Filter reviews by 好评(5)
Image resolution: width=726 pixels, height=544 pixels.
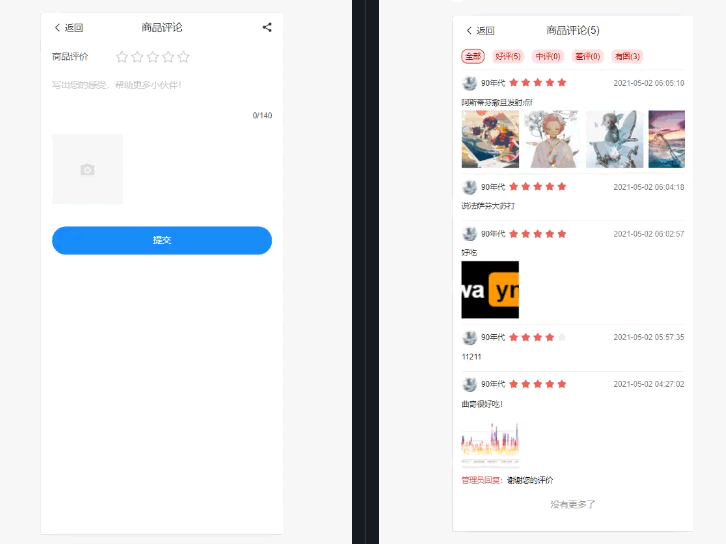click(x=508, y=56)
